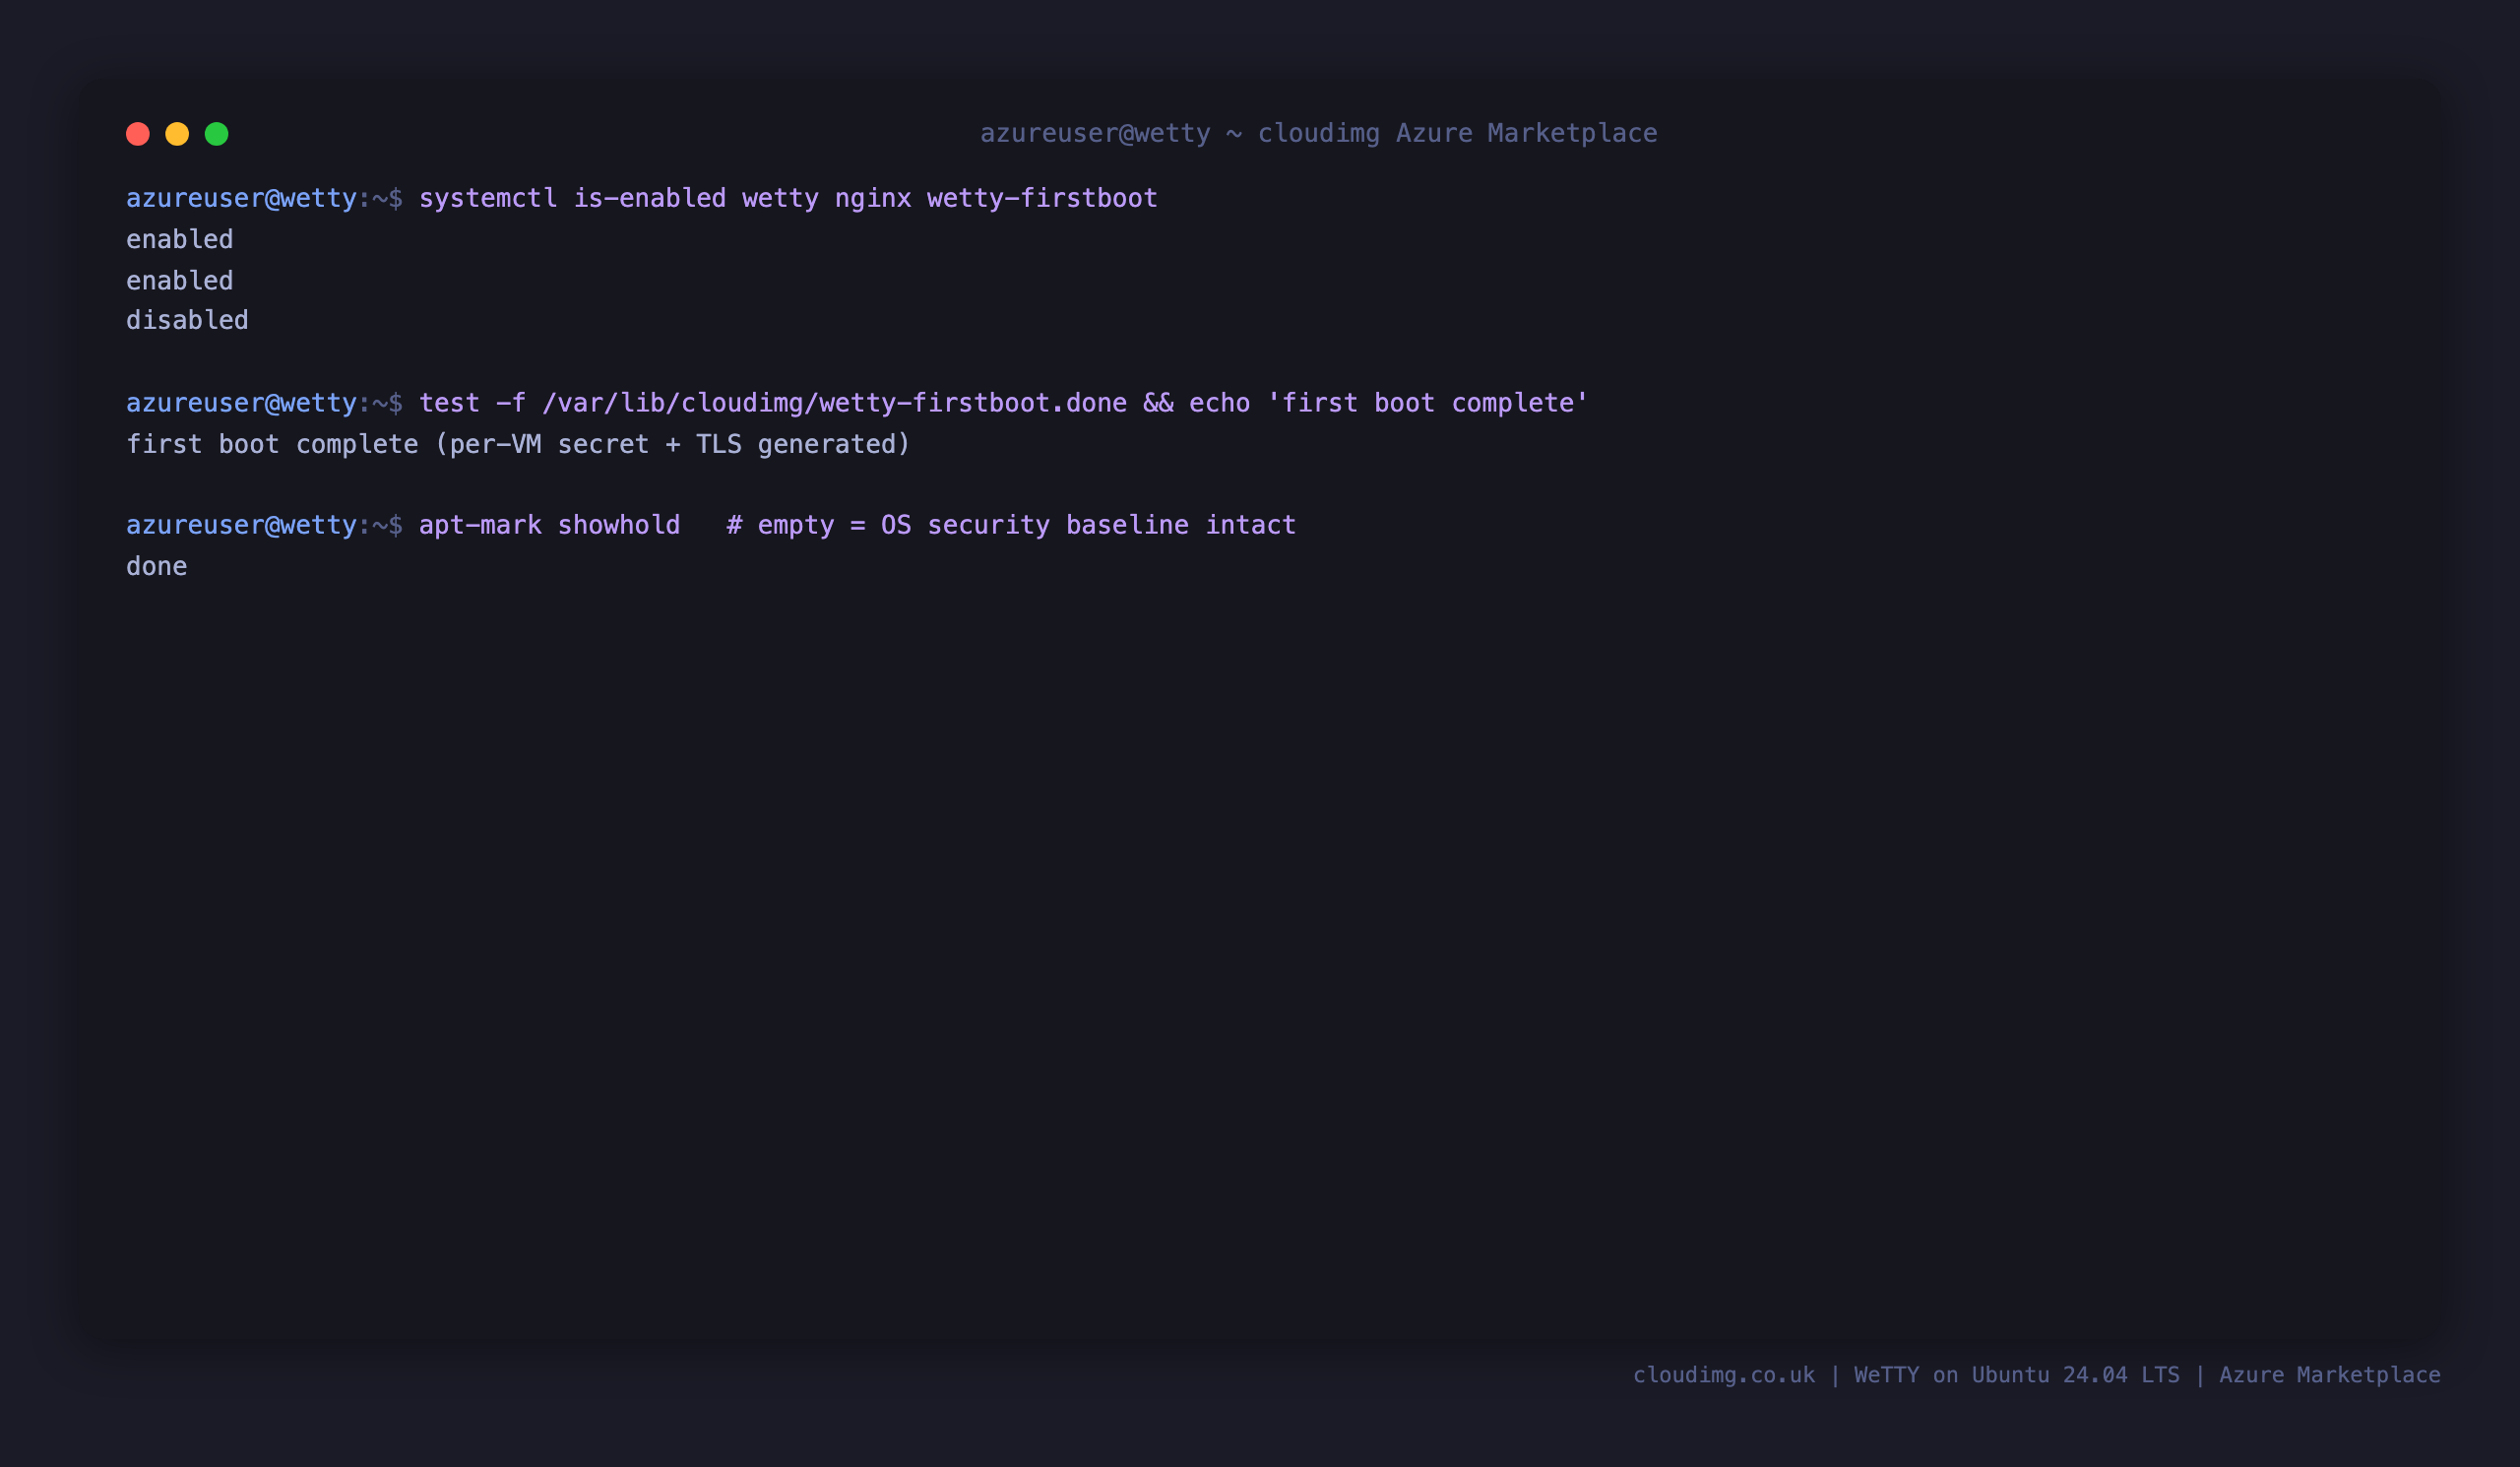
Task: Click 'Azure Marketplace' in the footer
Action: tap(2329, 1375)
